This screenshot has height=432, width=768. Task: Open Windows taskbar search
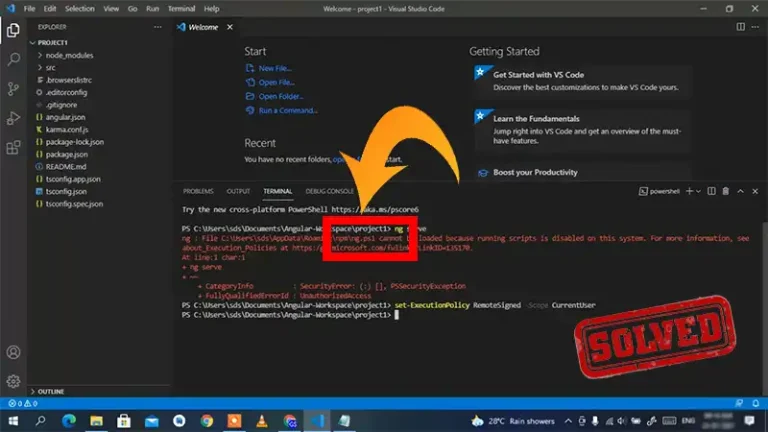coord(41,421)
